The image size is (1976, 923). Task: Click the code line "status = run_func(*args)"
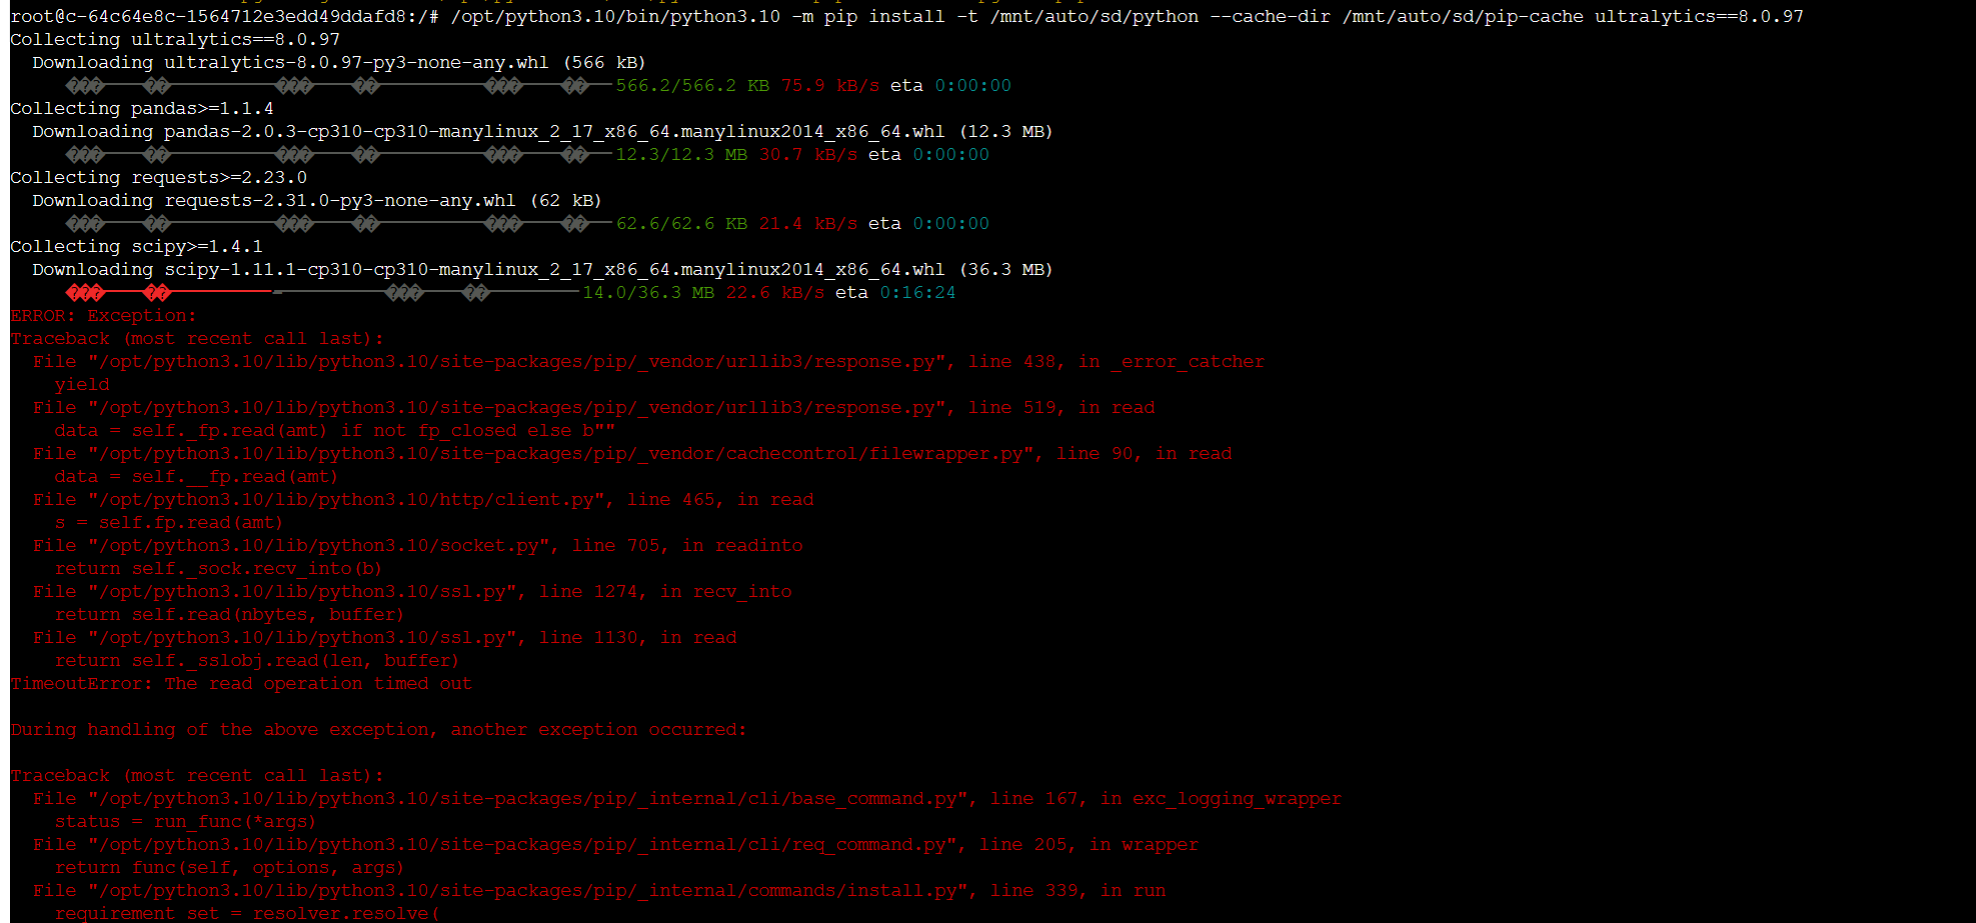tap(185, 821)
